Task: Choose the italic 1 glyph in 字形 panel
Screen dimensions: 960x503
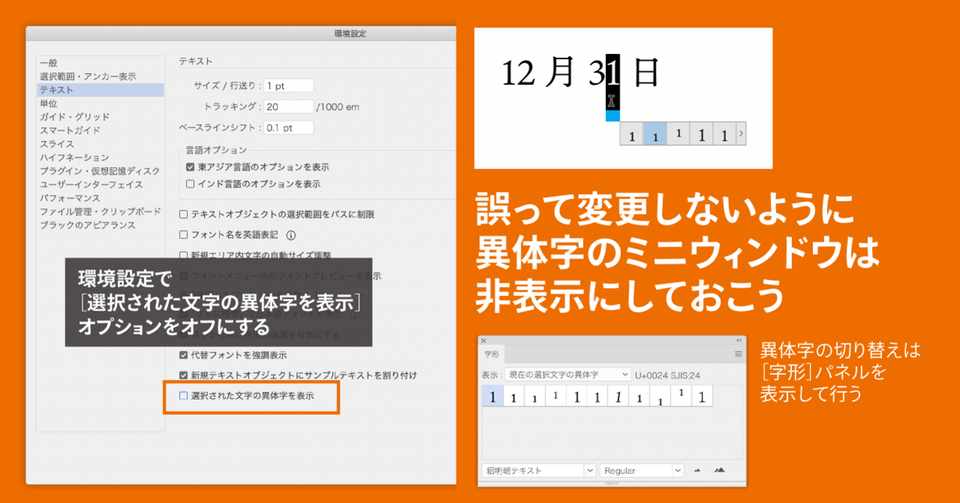Action: (618, 397)
